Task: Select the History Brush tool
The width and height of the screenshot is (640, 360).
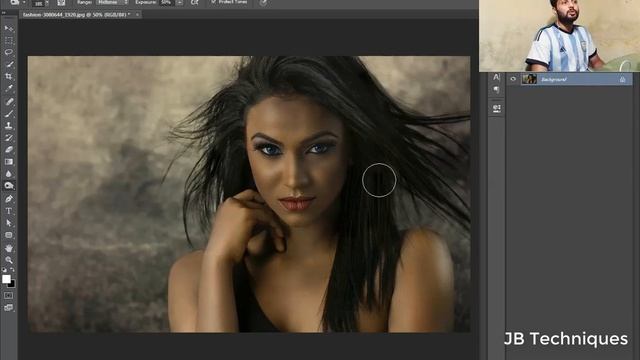Action: [x=9, y=138]
